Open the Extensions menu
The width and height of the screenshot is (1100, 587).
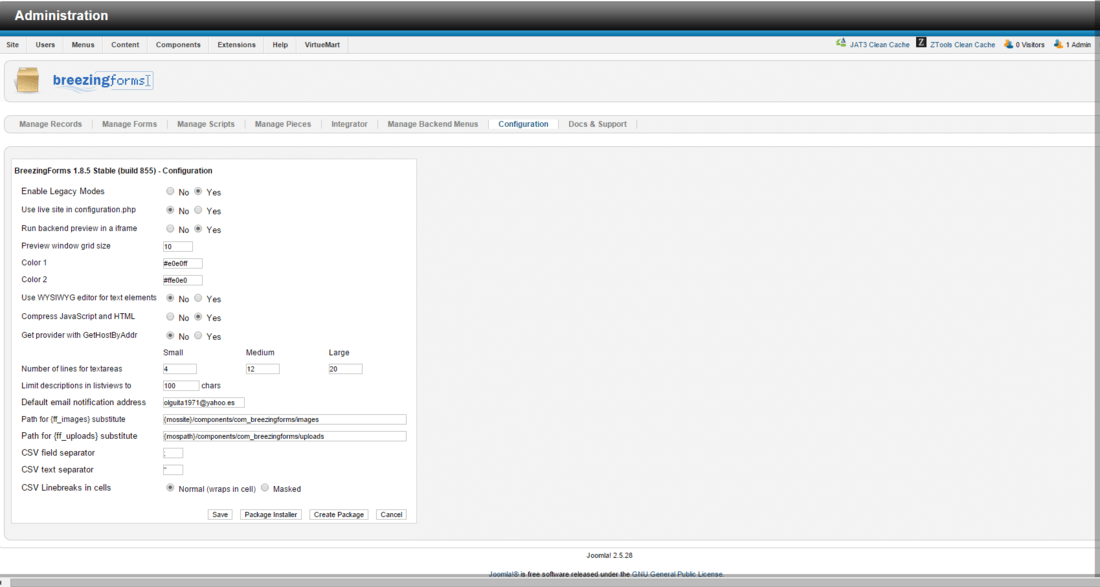pos(236,45)
